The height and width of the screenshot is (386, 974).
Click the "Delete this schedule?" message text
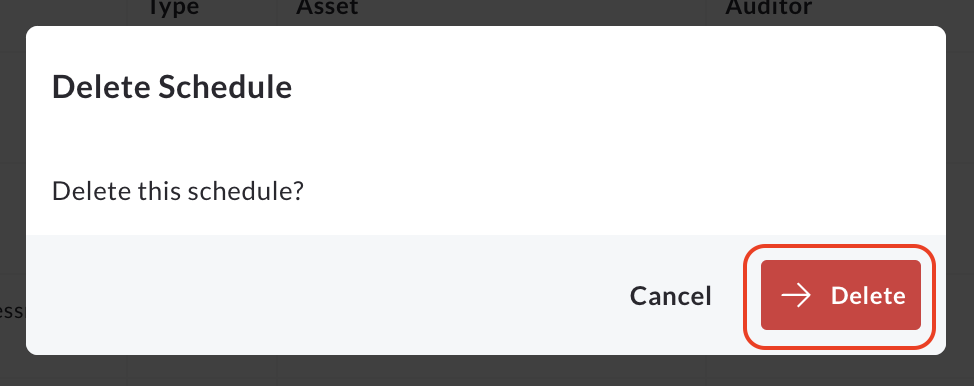tap(178, 191)
